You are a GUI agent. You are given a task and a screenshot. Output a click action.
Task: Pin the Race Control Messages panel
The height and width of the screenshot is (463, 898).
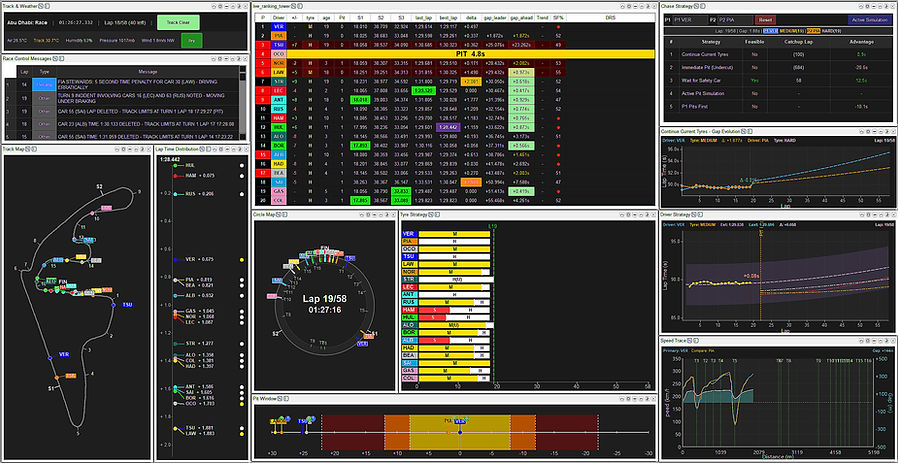(239, 58)
